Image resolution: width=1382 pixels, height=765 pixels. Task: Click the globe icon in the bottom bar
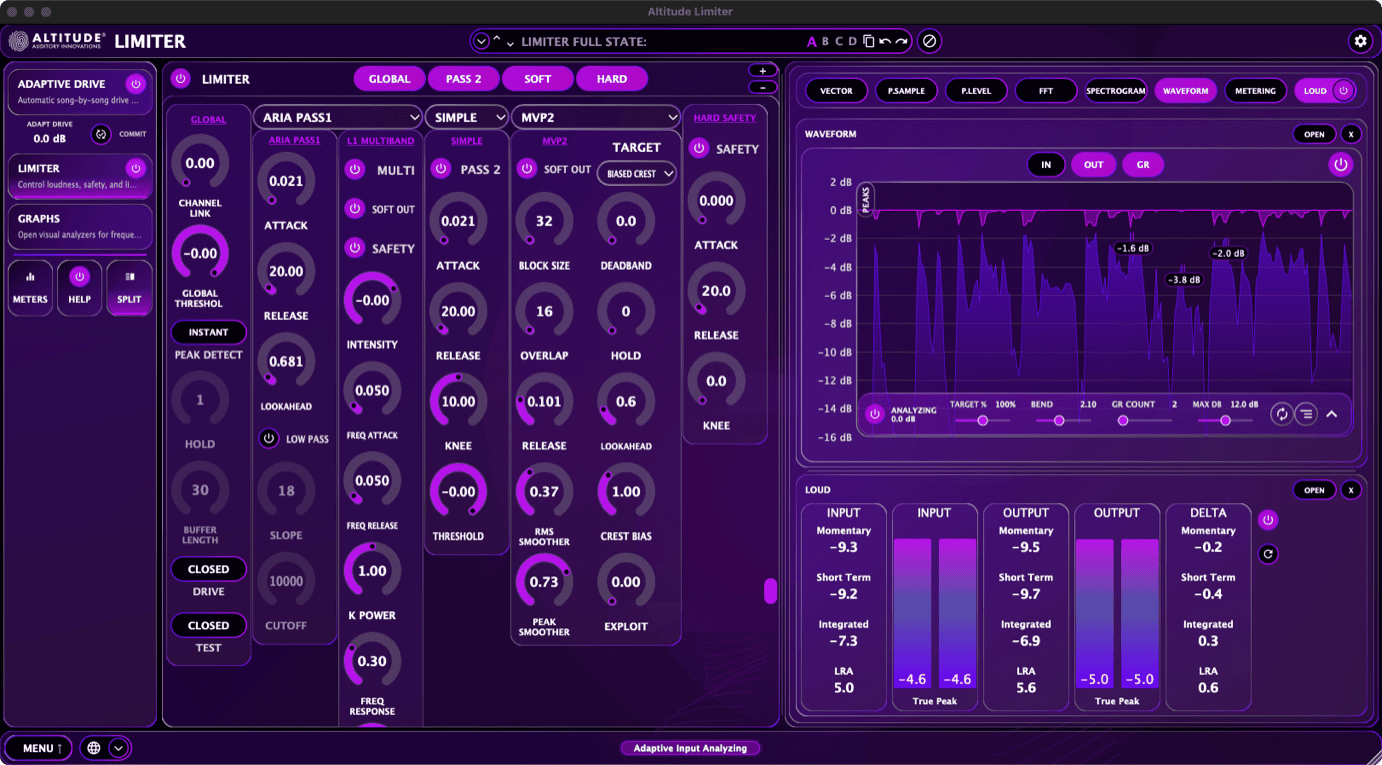pos(94,748)
